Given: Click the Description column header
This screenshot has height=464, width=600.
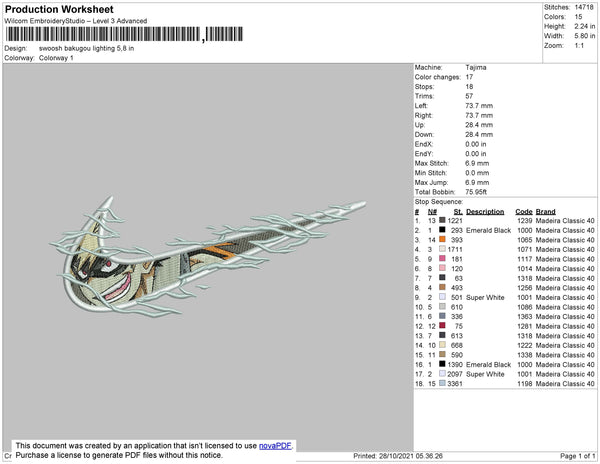Looking at the screenshot, I should click(x=485, y=212).
